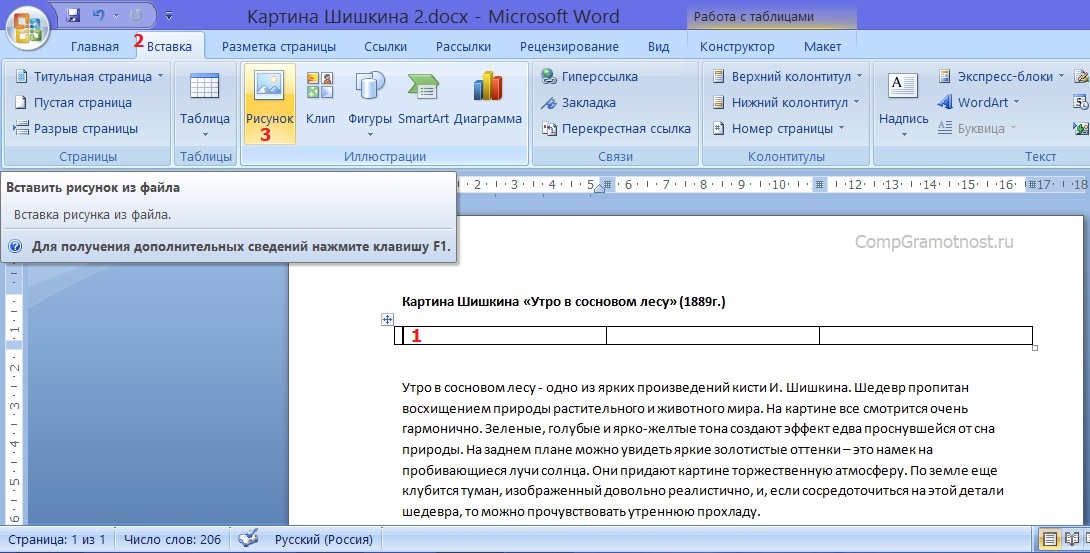This screenshot has width=1090, height=553.
Task: Switch to the Главная tab
Action: click(95, 47)
